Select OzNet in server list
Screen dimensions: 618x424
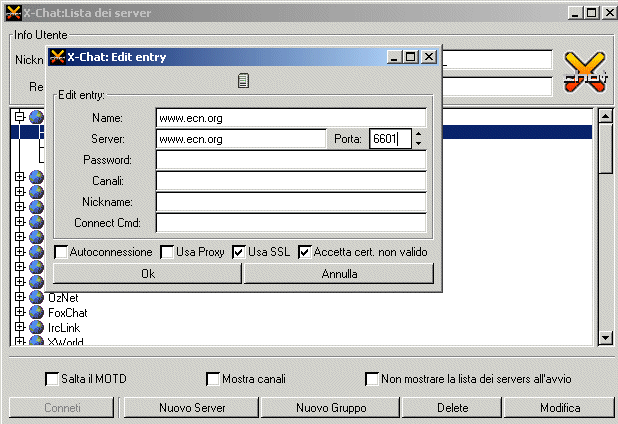pyautogui.click(x=63, y=298)
